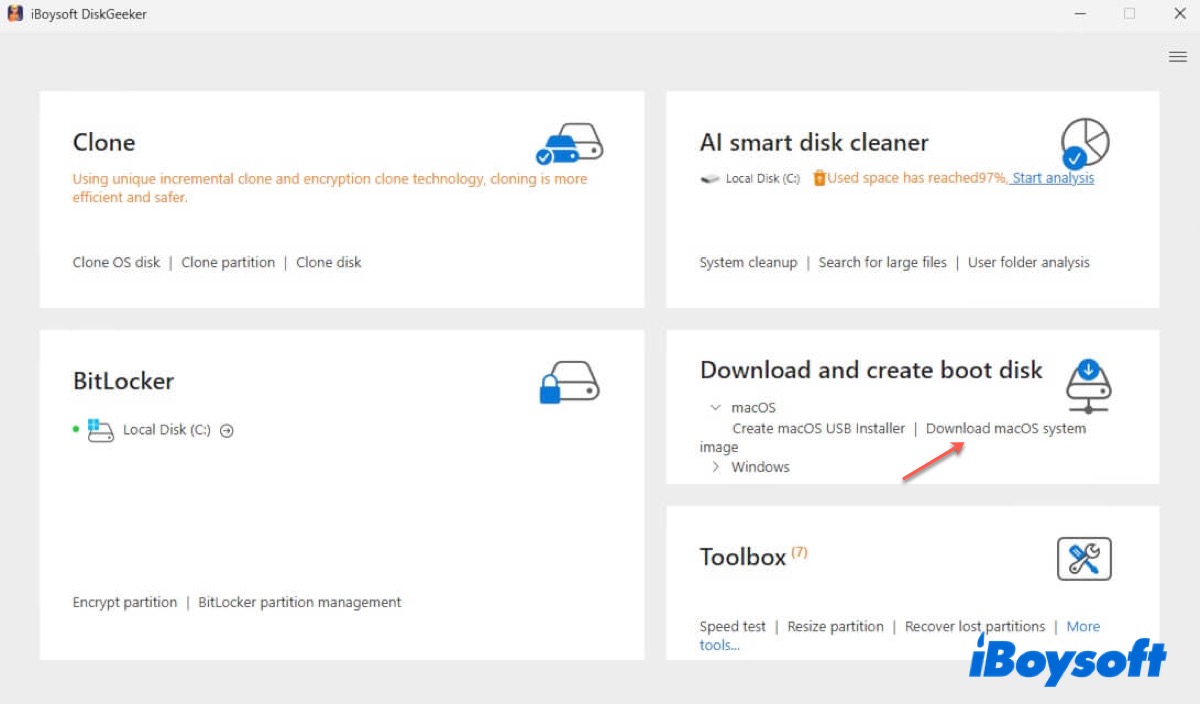1200x704 pixels.
Task: Click the BitLocker padlock drive icon
Action: (x=569, y=383)
